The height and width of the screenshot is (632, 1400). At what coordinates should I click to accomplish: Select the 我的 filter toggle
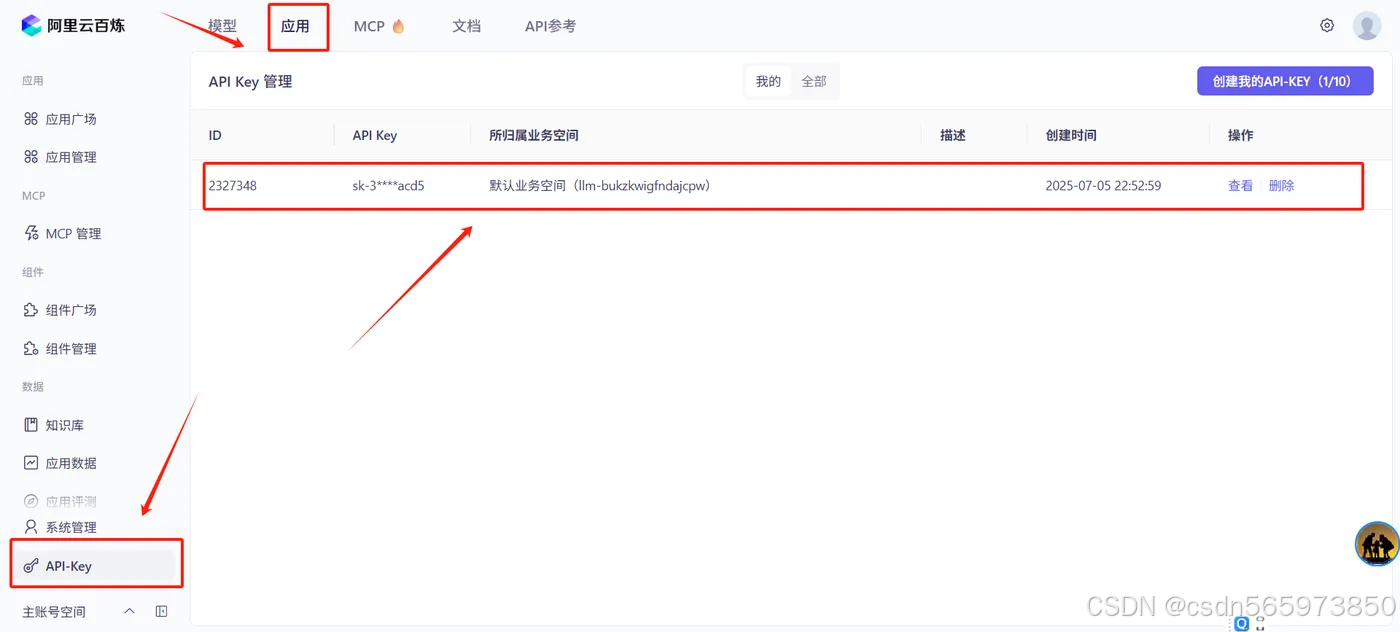[768, 82]
